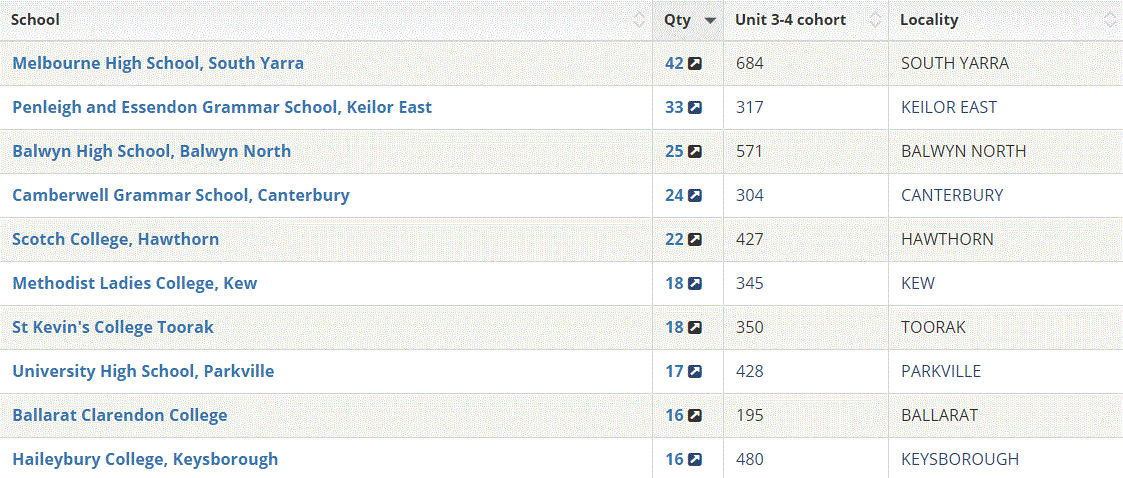Visit the Scotch College, Hawthorn link
Viewport: 1123px width, 478px height.
pyautogui.click(x=115, y=239)
